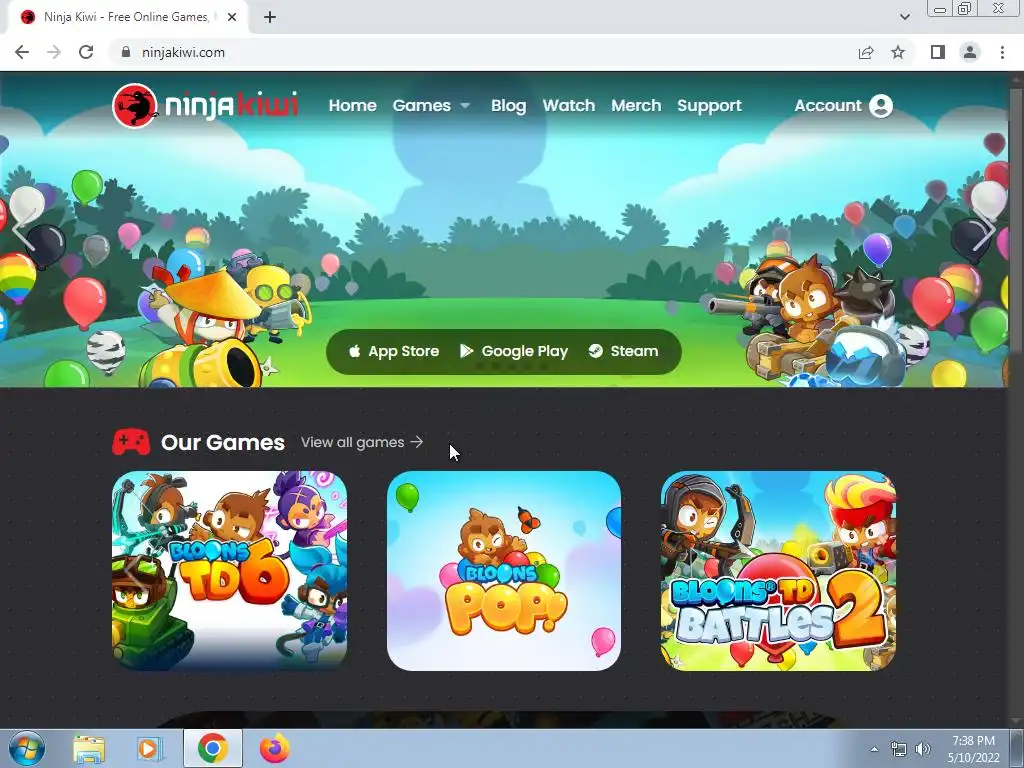Open the Games menu item
This screenshot has height=768, width=1024.
tap(421, 106)
